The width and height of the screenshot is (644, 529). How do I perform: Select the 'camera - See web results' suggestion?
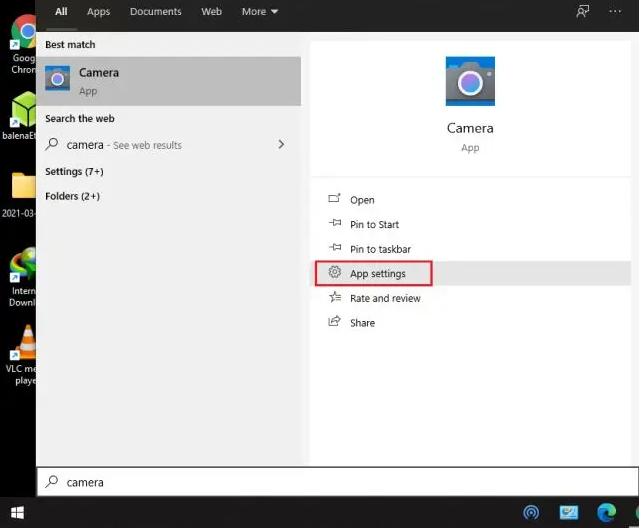click(x=168, y=145)
